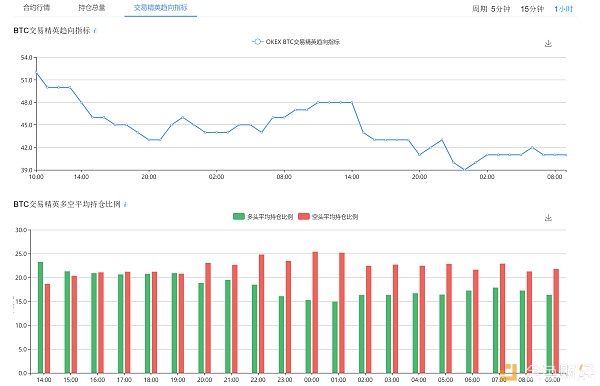Image resolution: width=600 pixels, height=386 pixels.
Task: Click the lowest point on the trend line
Action: [464, 169]
